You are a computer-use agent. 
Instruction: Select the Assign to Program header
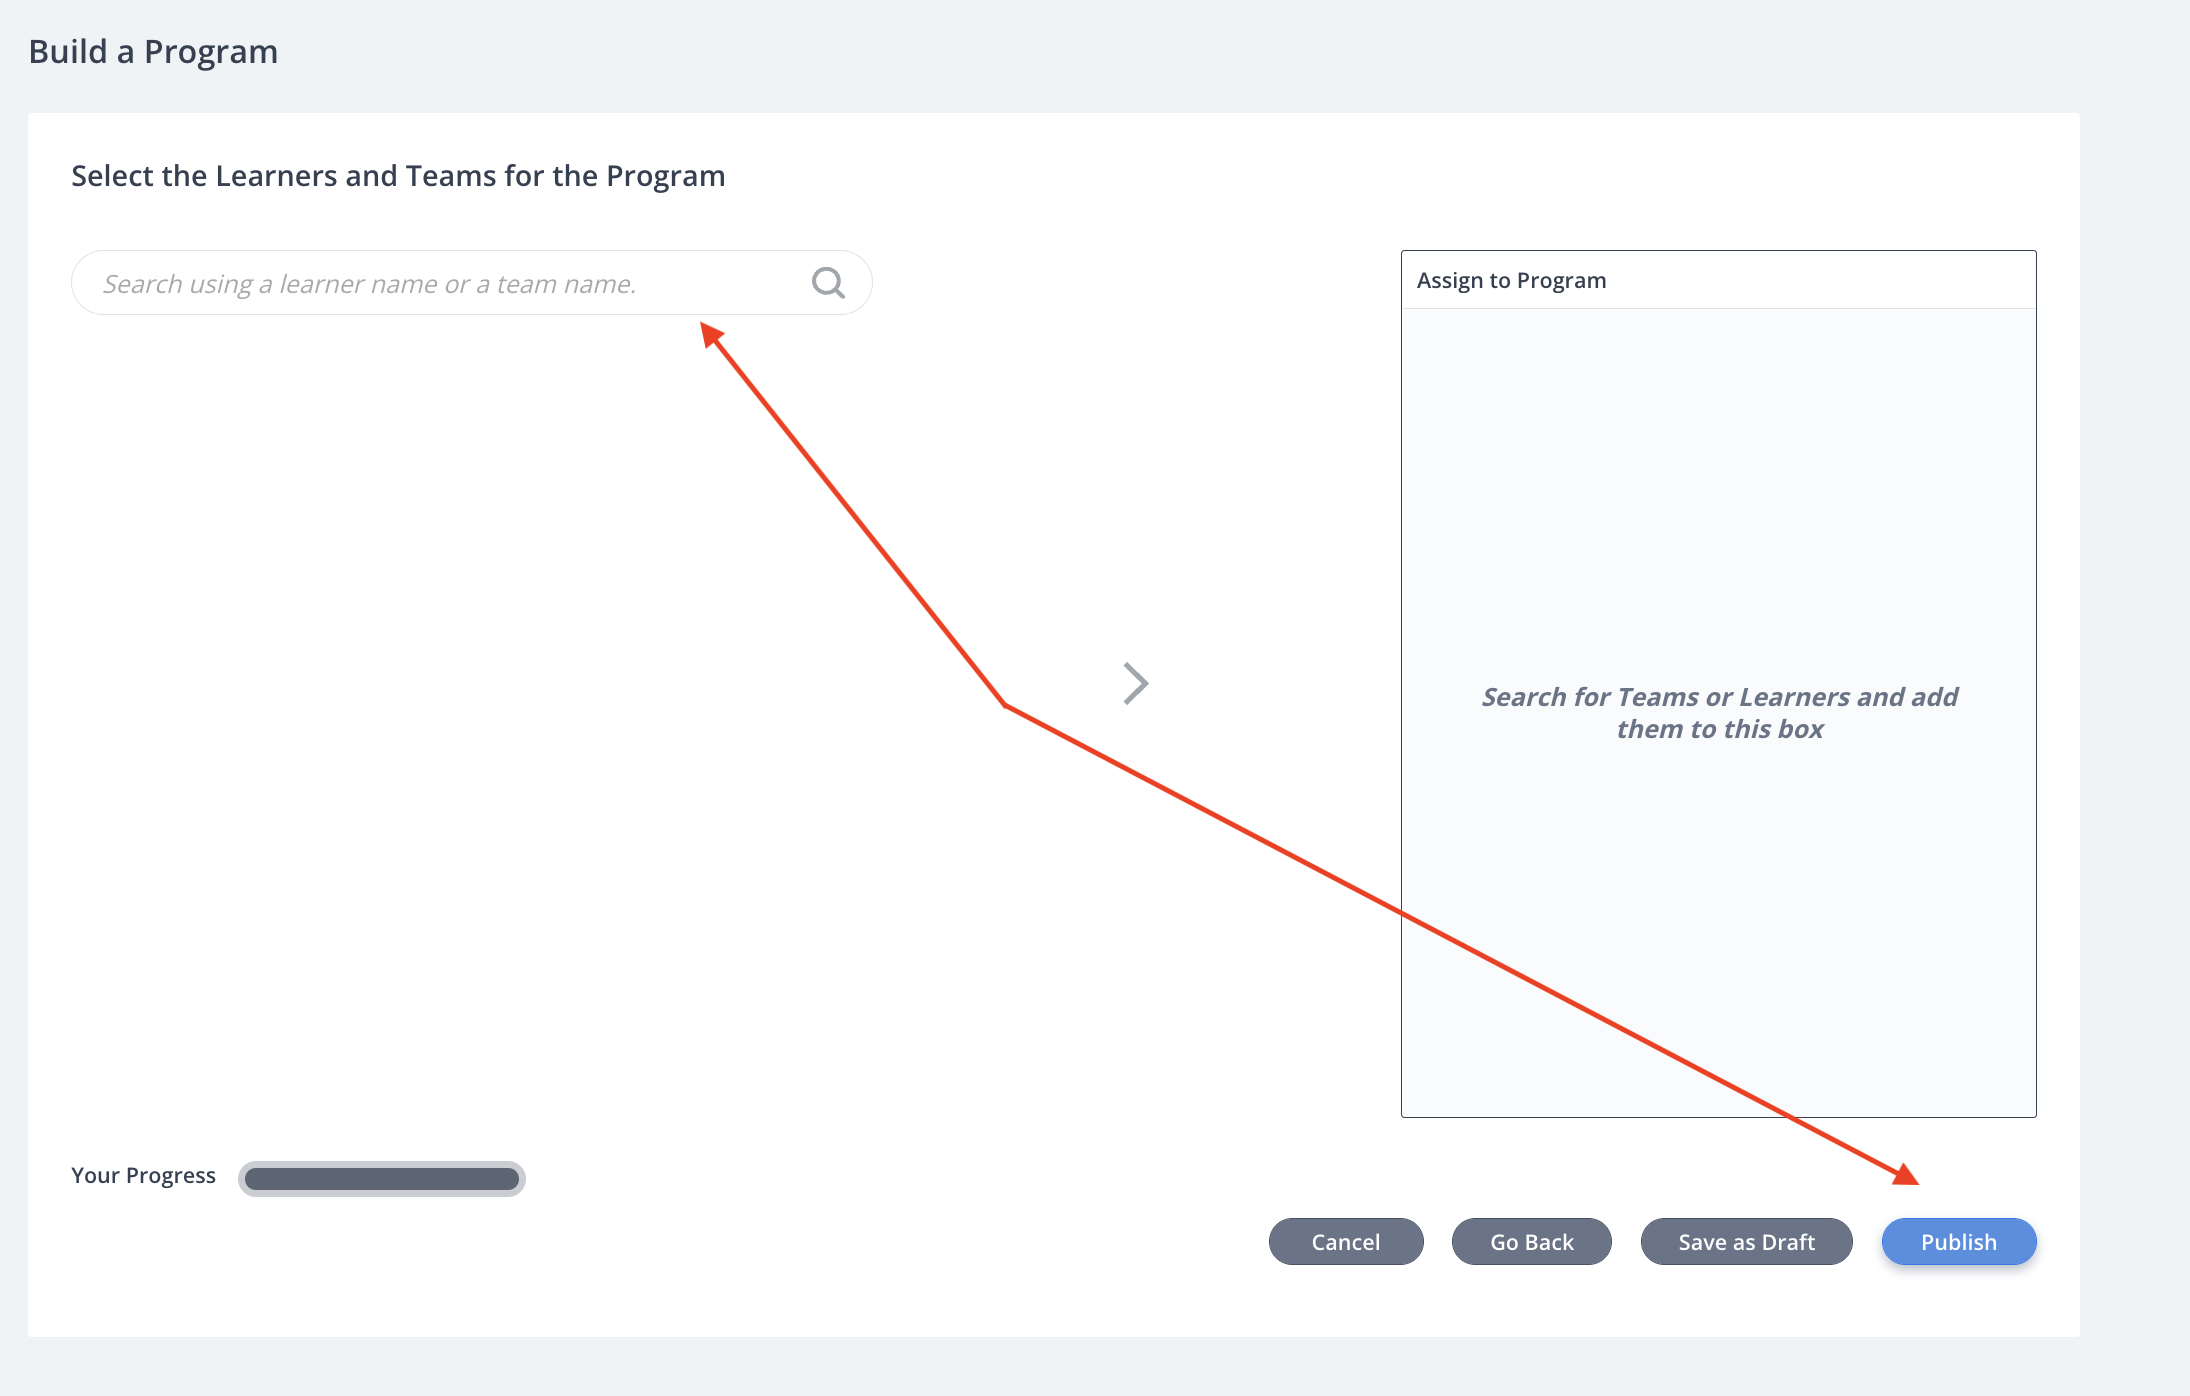pyautogui.click(x=1511, y=280)
